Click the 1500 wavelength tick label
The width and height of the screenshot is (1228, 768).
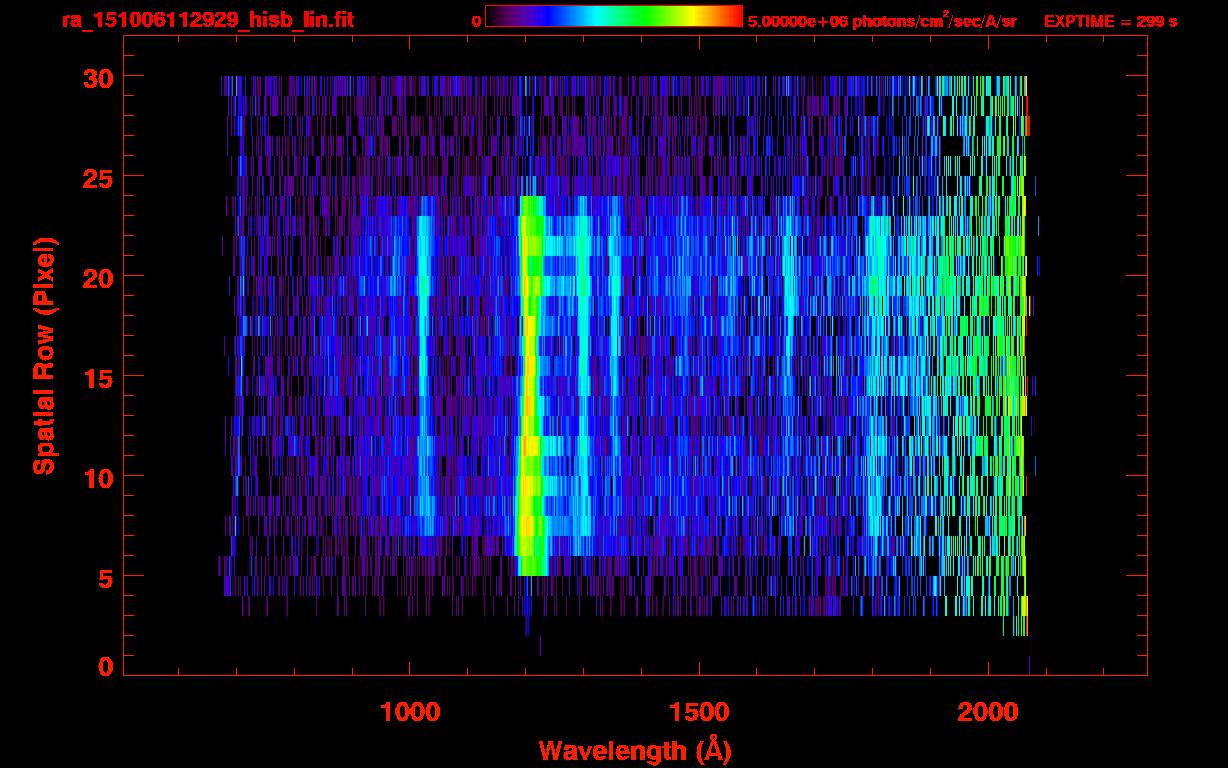pyautogui.click(x=698, y=712)
